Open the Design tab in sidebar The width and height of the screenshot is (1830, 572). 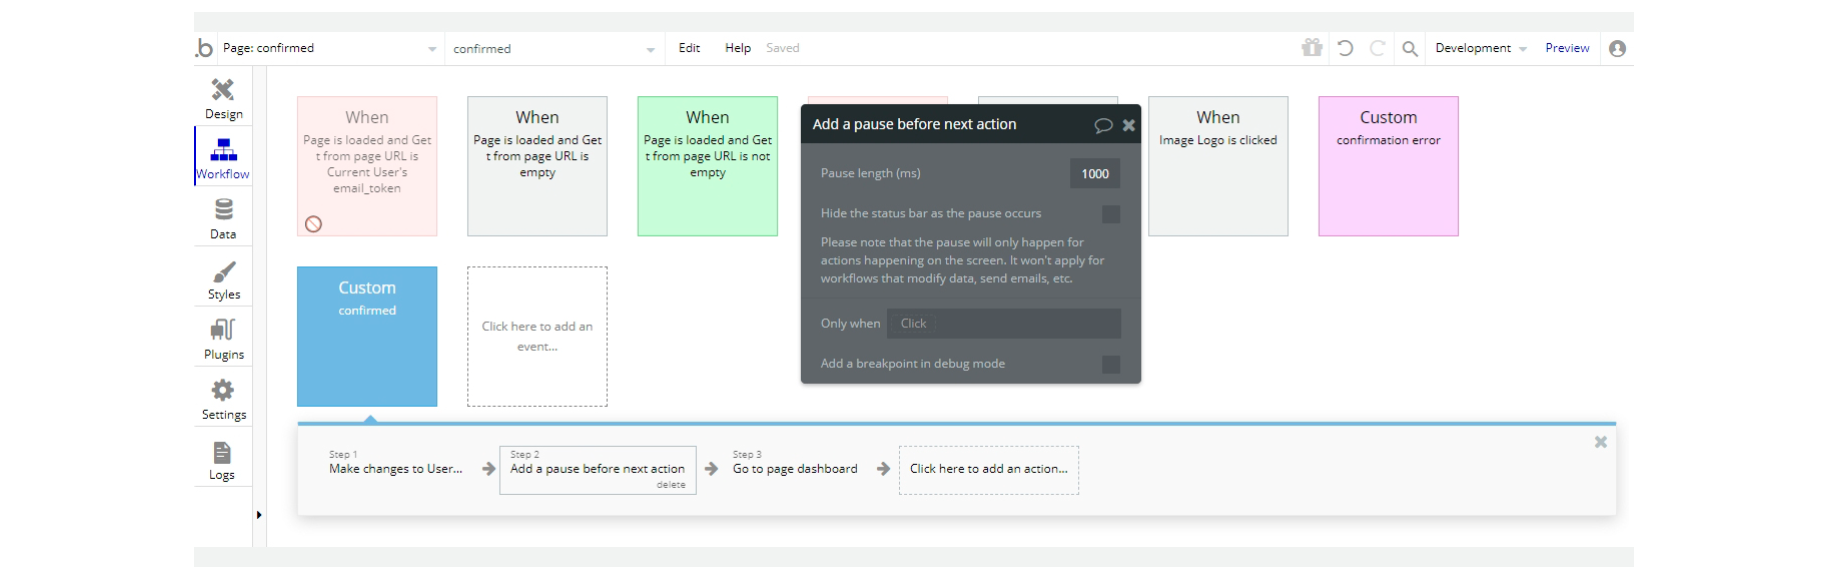223,98
